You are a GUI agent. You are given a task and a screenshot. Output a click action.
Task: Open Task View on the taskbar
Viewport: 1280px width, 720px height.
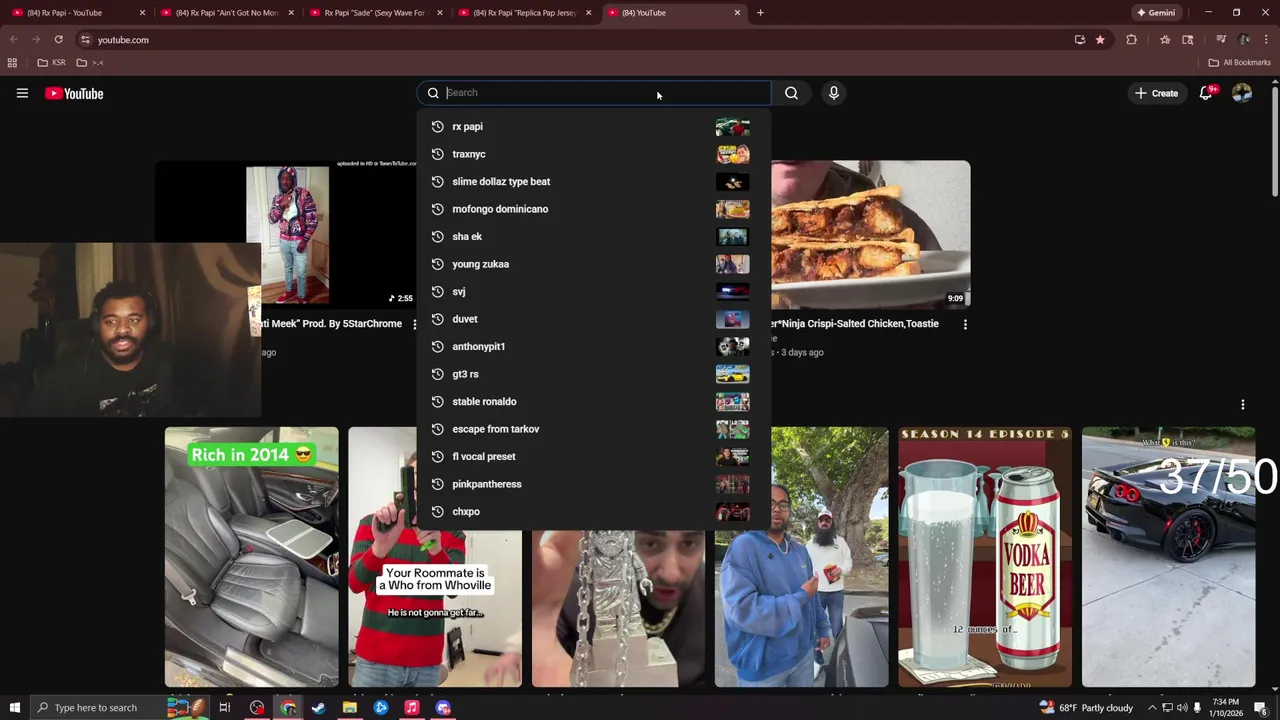225,708
